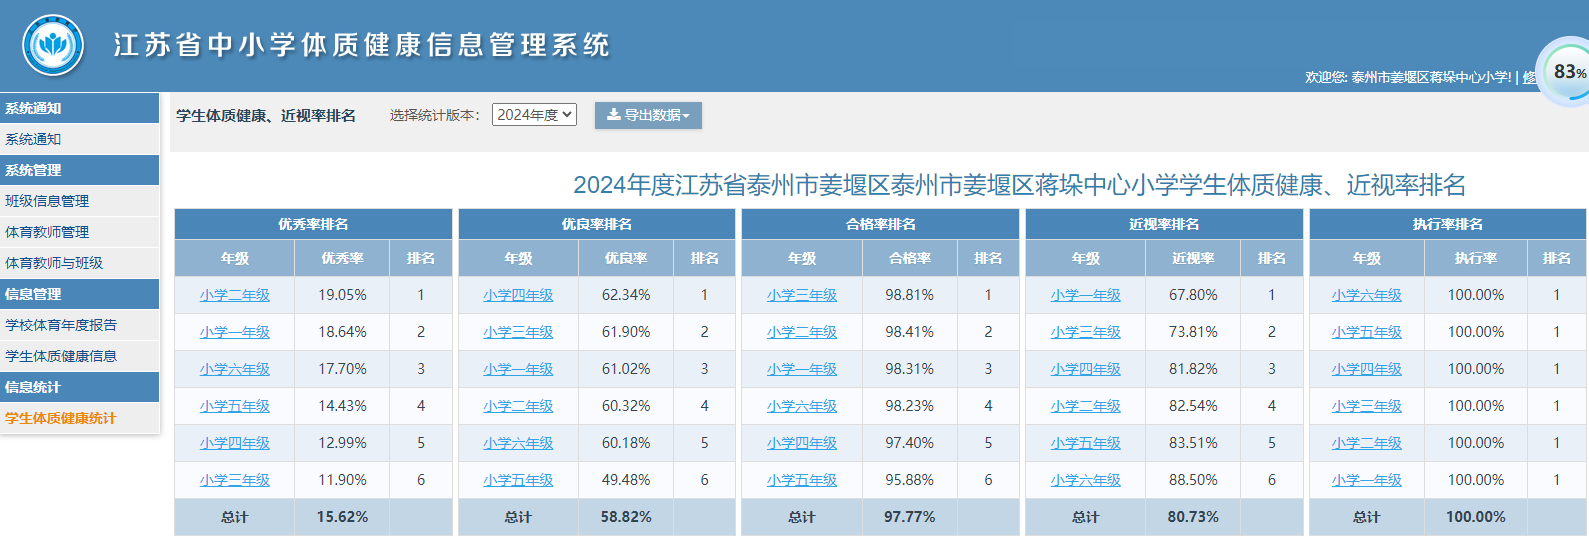Viewport: 1589px width, 544px height.
Task: Click the 导出数据 export button
Action: pyautogui.click(x=648, y=115)
